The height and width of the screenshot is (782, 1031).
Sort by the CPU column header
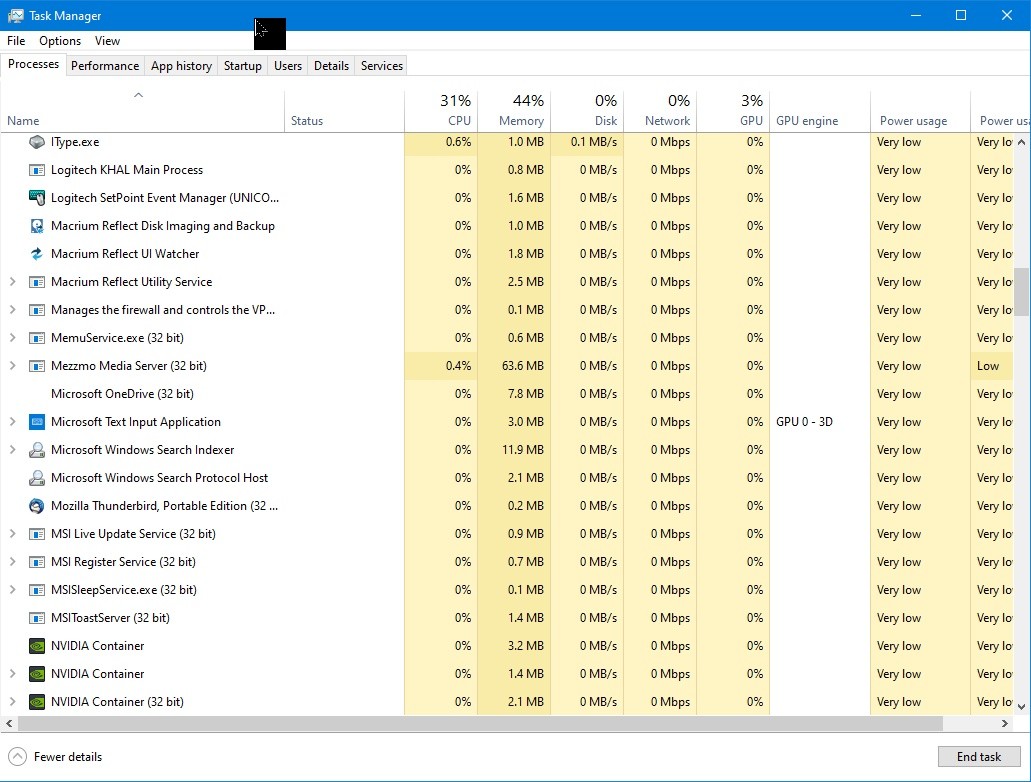click(x=441, y=111)
